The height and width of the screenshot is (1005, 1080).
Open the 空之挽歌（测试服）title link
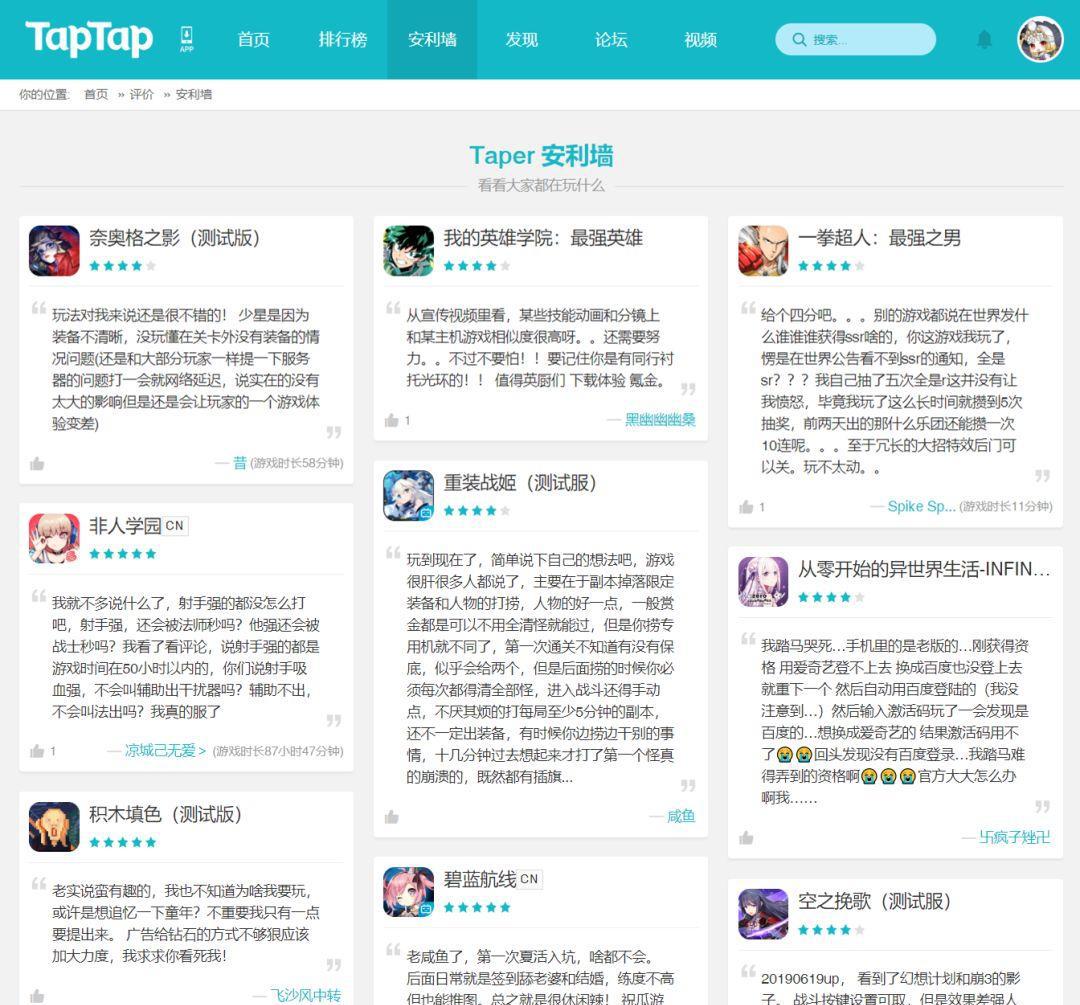pyautogui.click(x=875, y=901)
